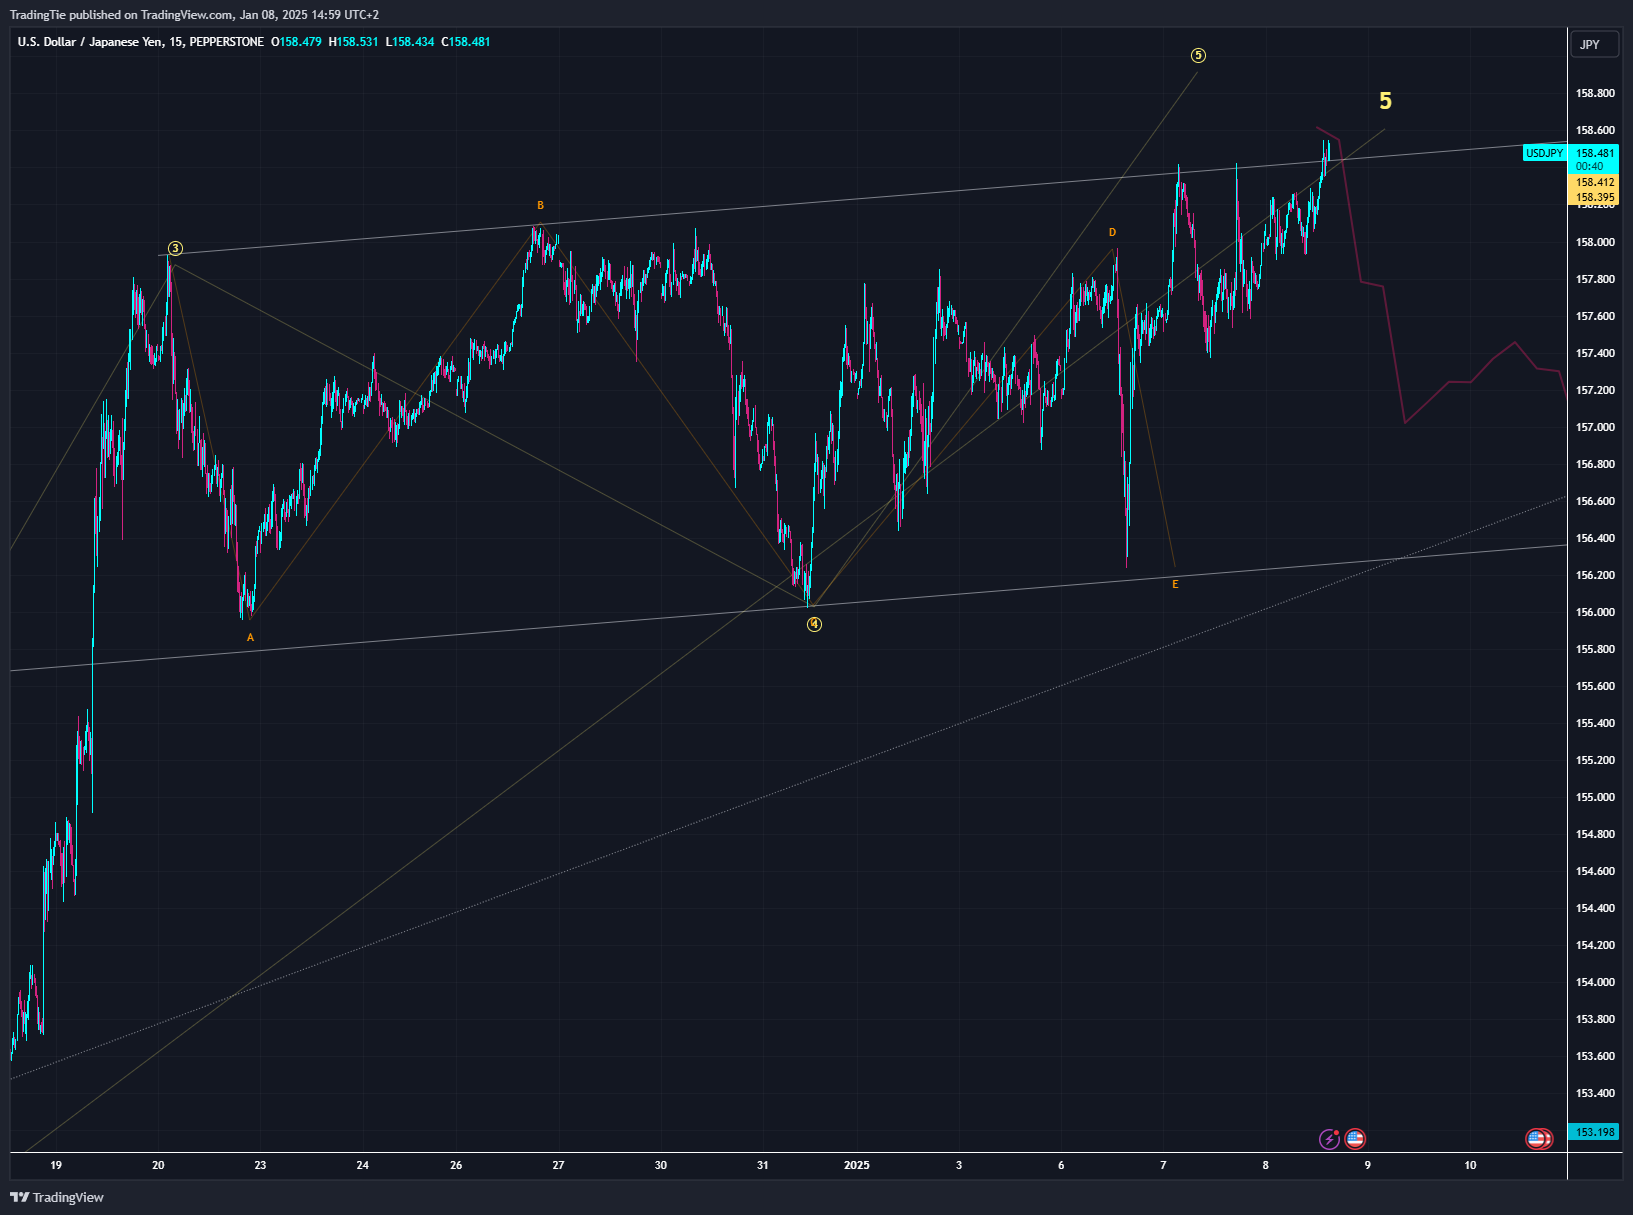The image size is (1633, 1215).
Task: Select the orange wave B label
Action: 540,205
